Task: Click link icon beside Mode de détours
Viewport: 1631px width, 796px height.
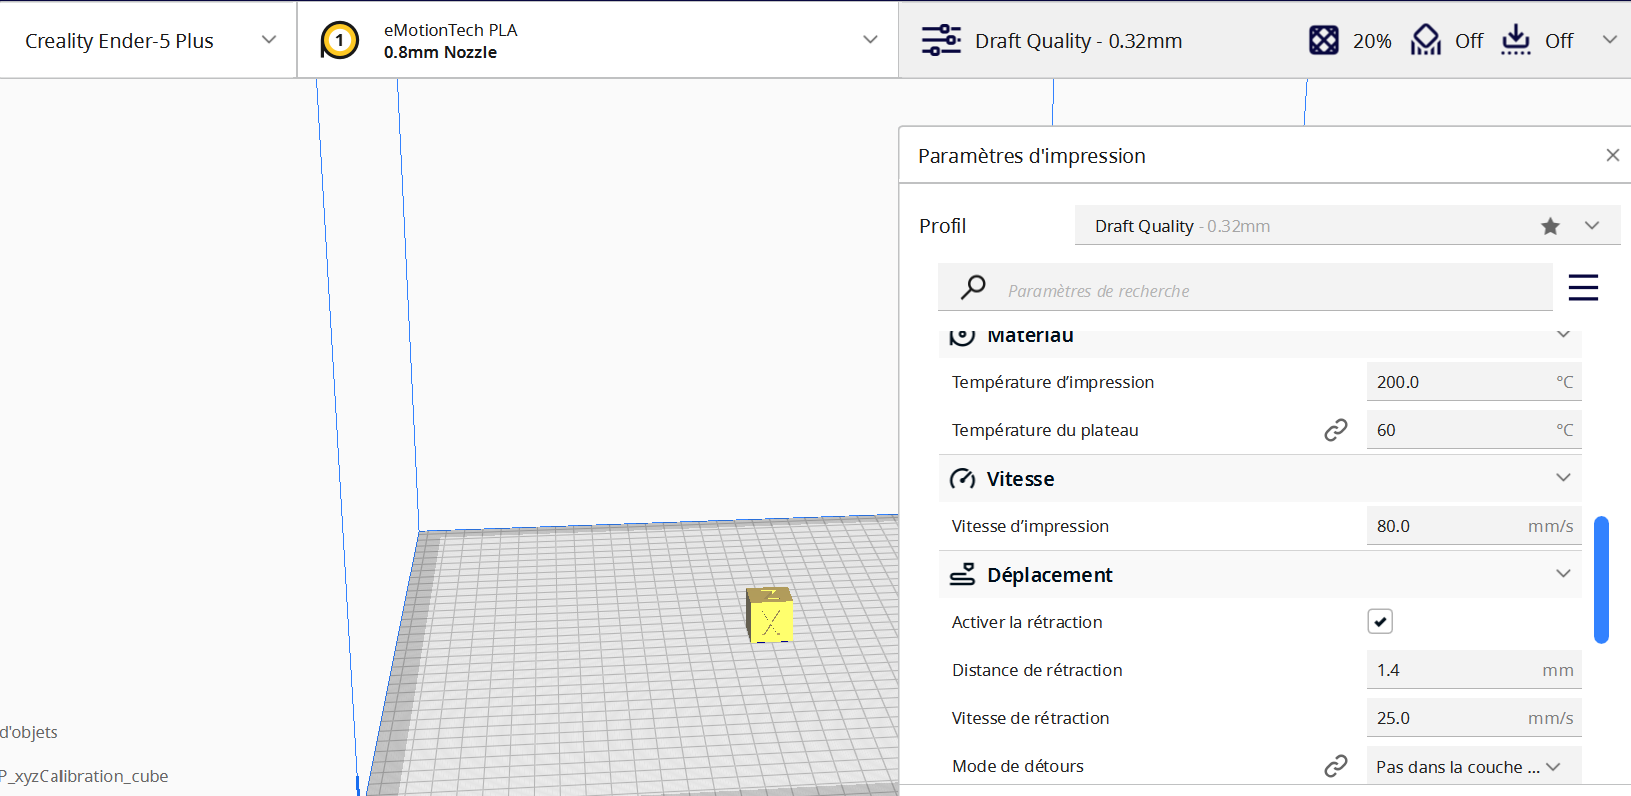Action: pos(1336,766)
